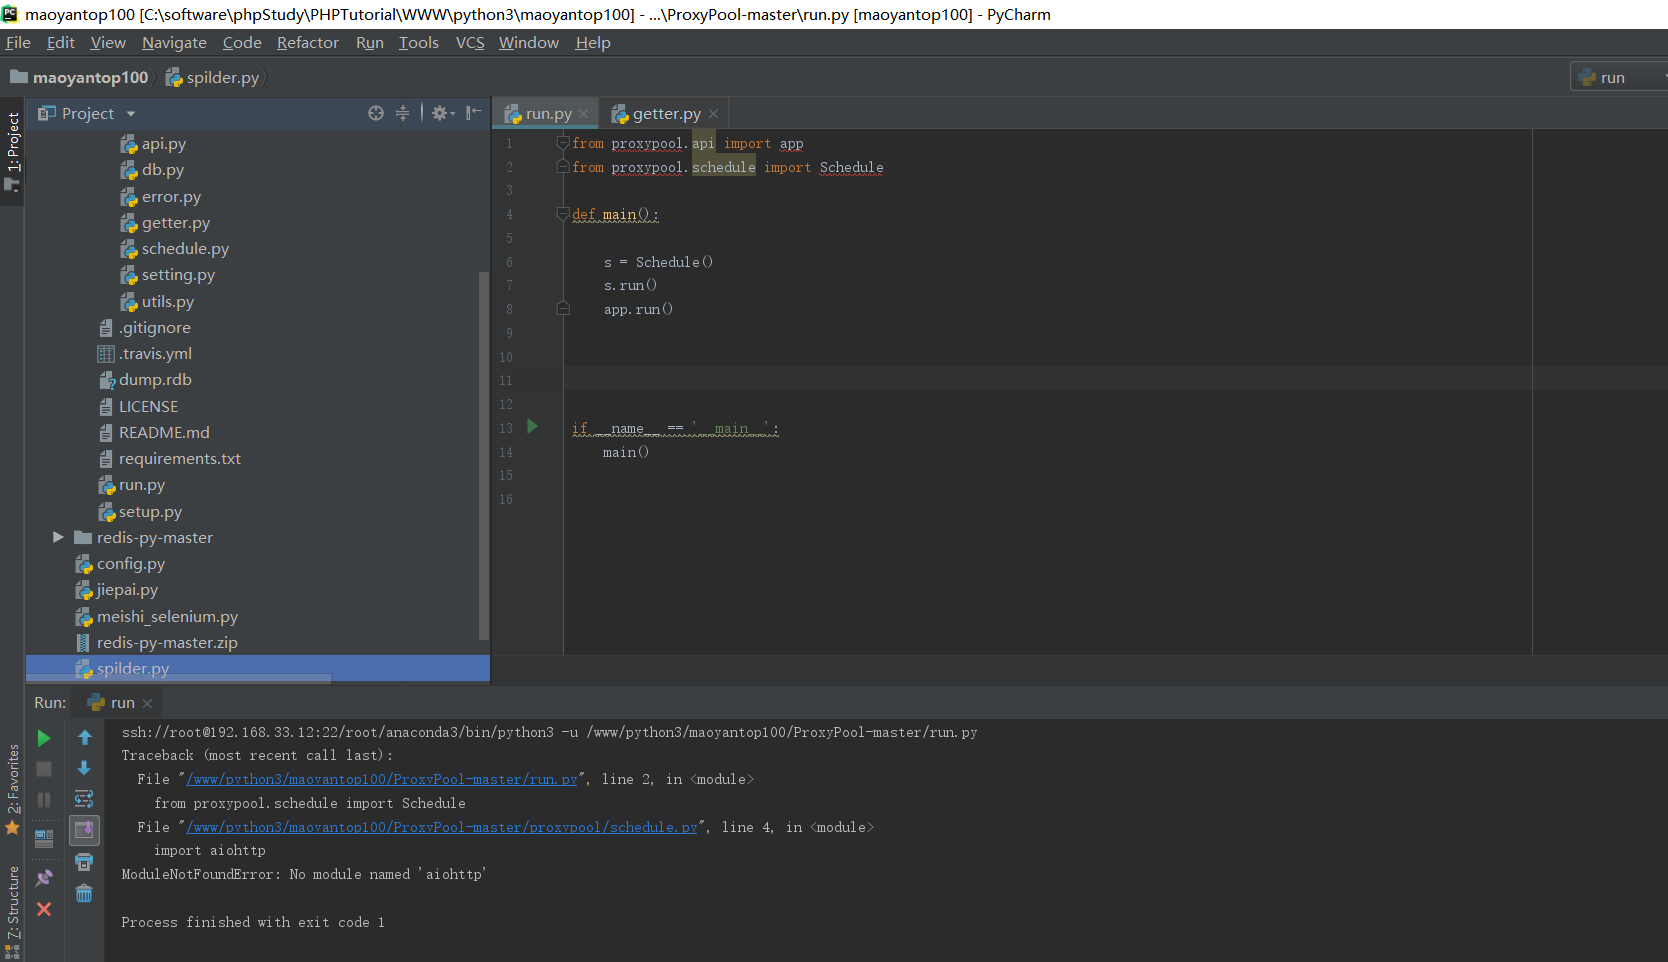
Task: Click the Restore Layout icon in Run panel
Action: click(x=44, y=838)
